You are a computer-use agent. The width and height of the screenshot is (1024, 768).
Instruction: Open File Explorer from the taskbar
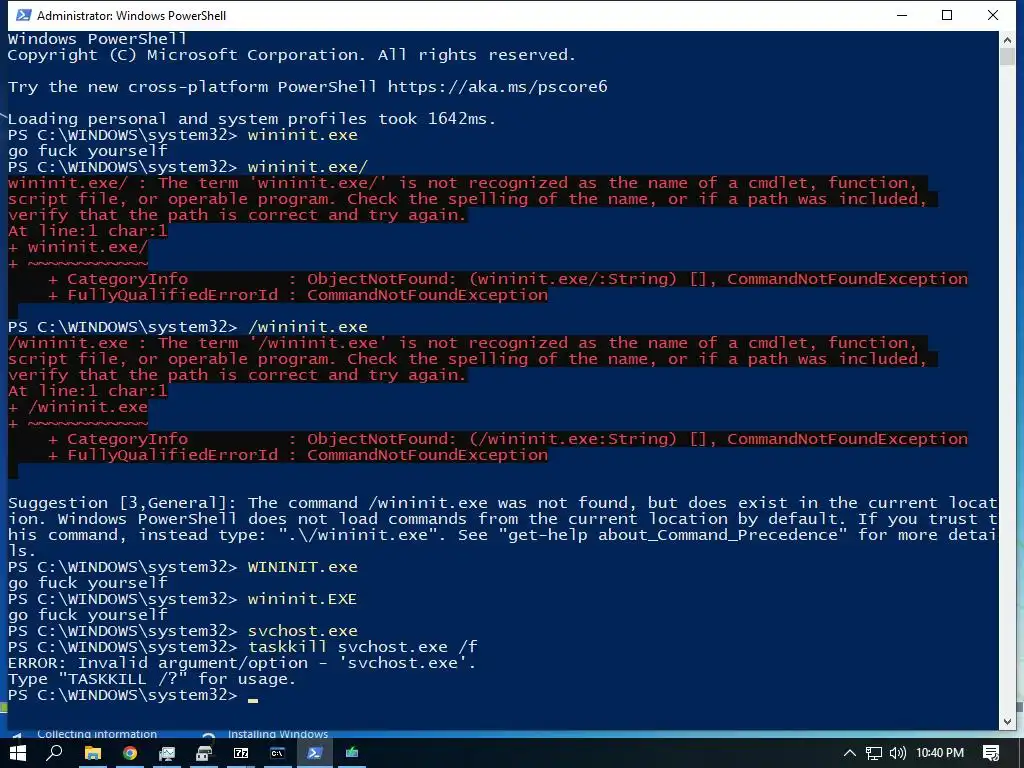(93, 753)
